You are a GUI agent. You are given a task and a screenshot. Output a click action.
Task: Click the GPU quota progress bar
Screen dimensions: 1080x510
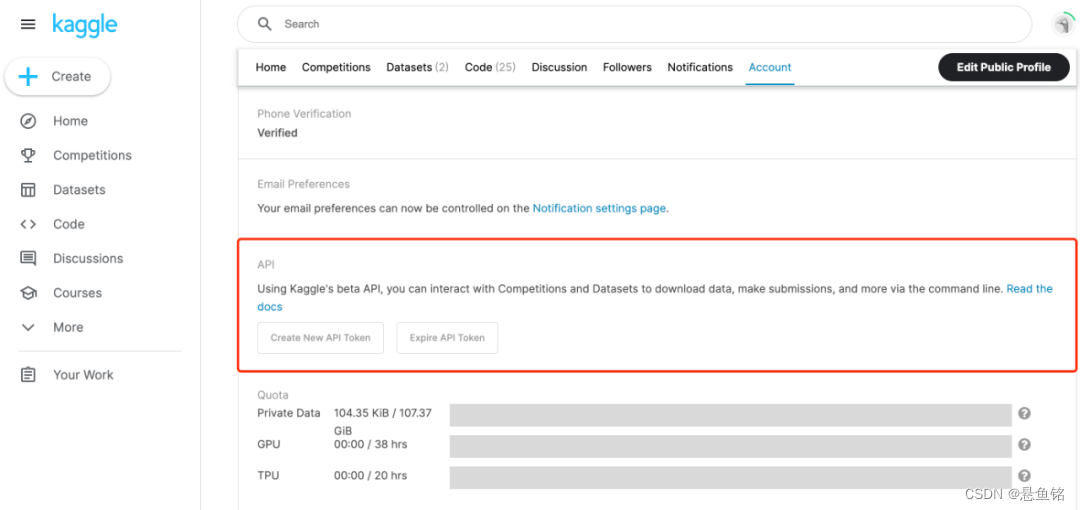click(730, 445)
